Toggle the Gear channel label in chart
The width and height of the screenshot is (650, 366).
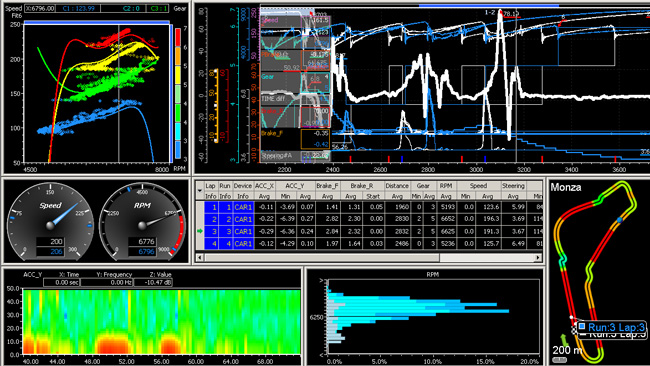click(267, 77)
